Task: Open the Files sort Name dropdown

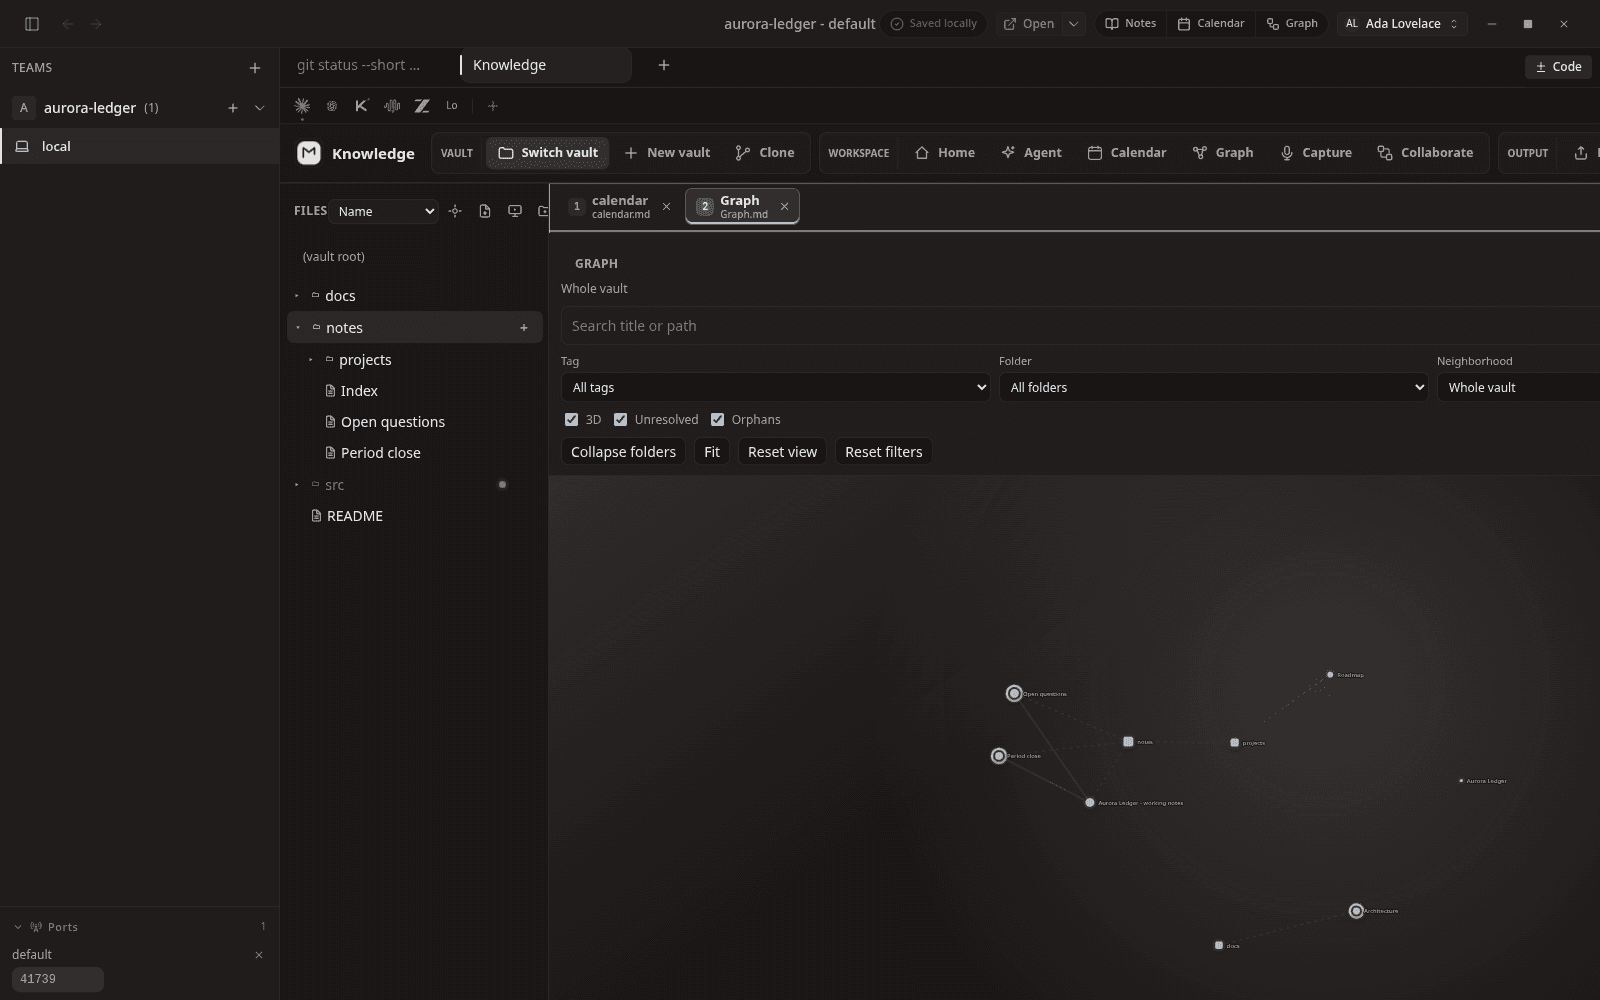Action: [385, 211]
